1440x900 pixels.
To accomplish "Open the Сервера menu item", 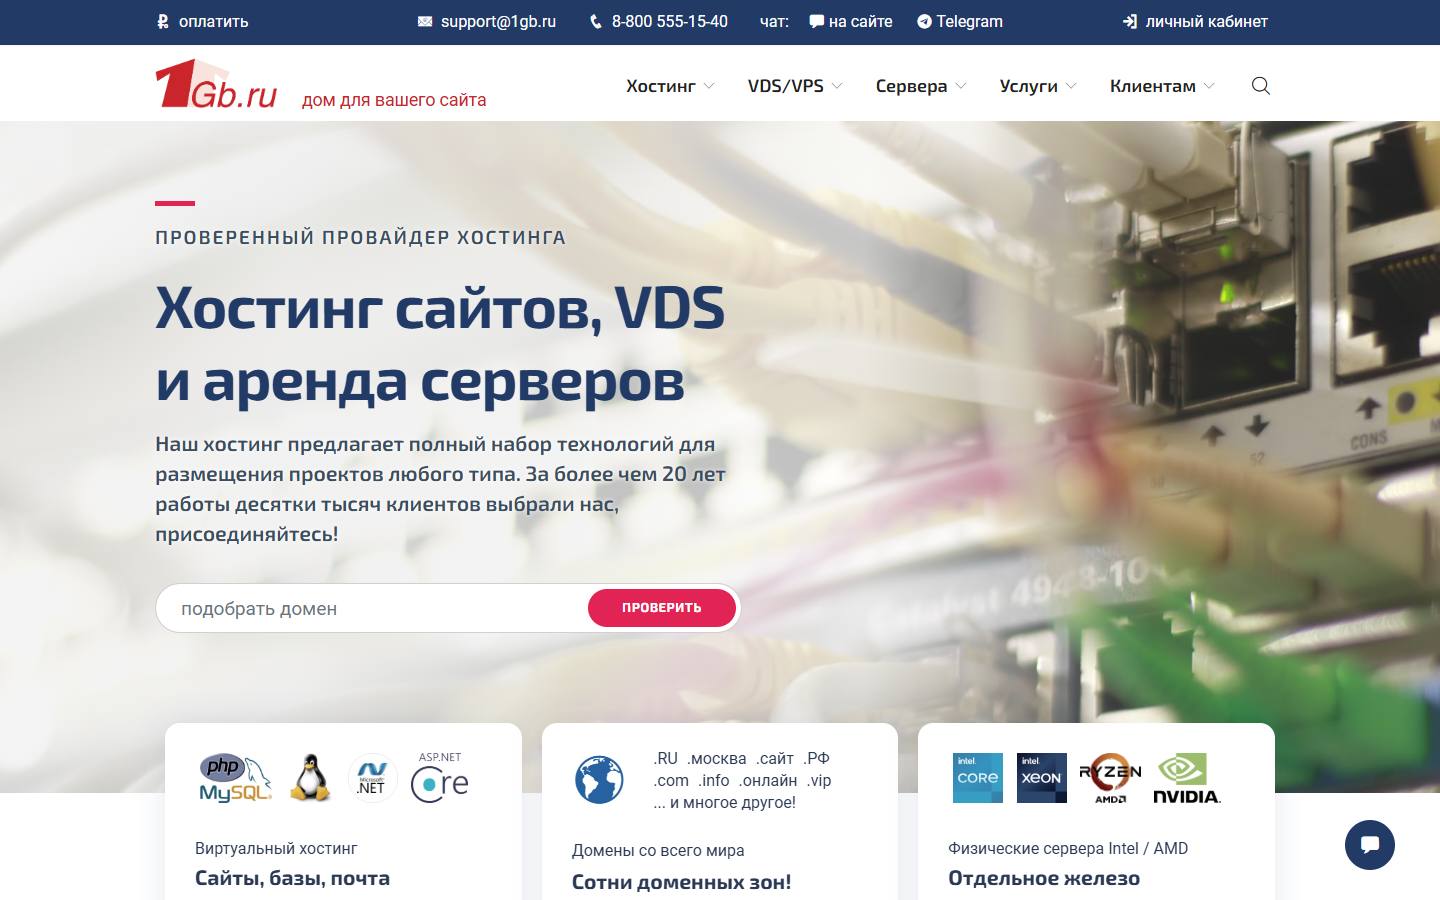I will click(x=911, y=86).
